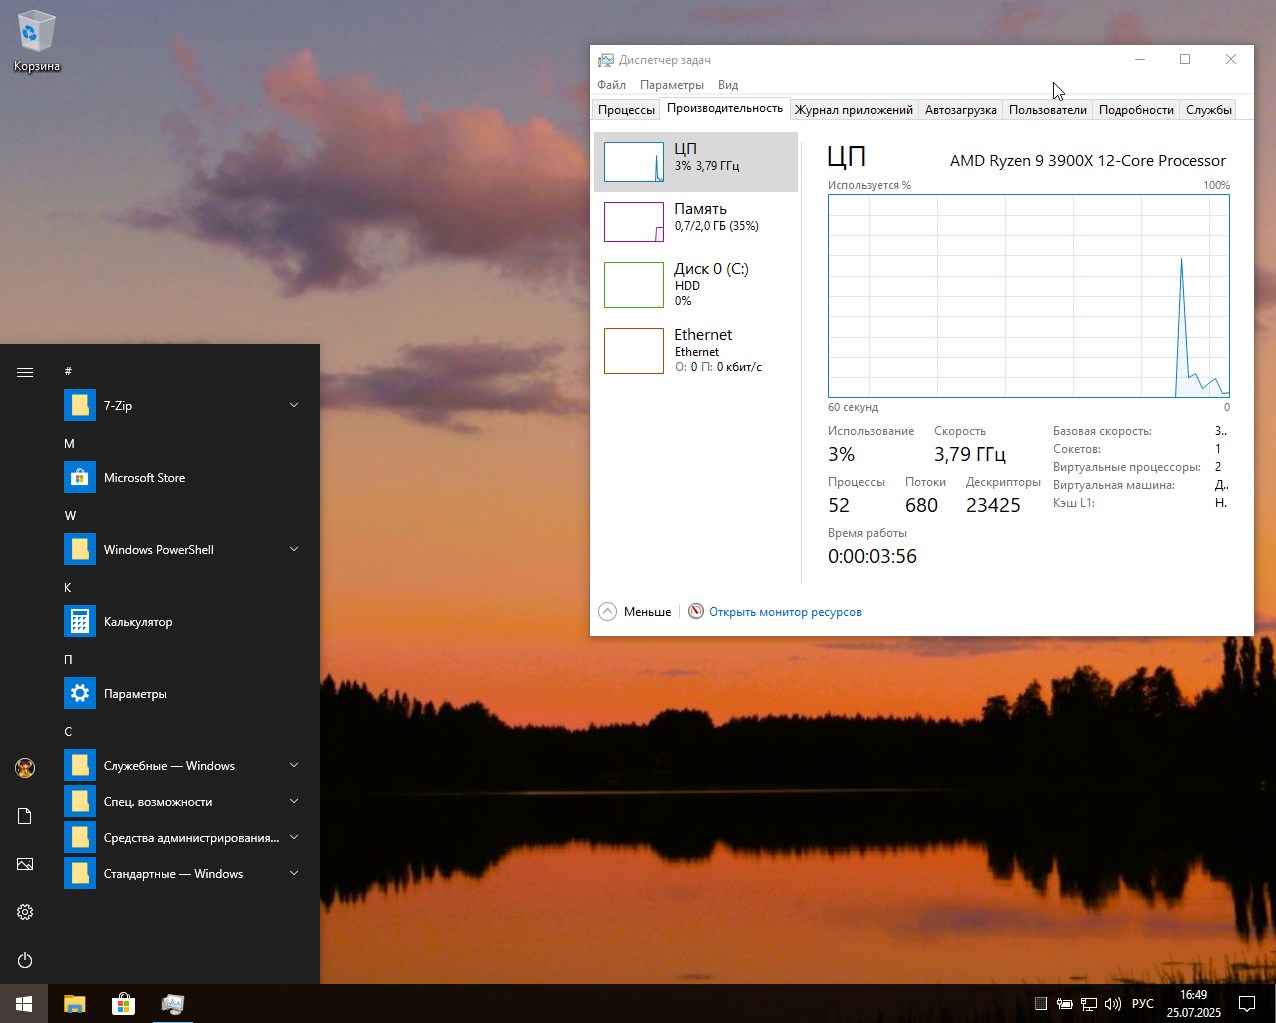The width and height of the screenshot is (1276, 1023).
Task: Launch Microsoft Store from taskbar
Action: click(123, 1003)
